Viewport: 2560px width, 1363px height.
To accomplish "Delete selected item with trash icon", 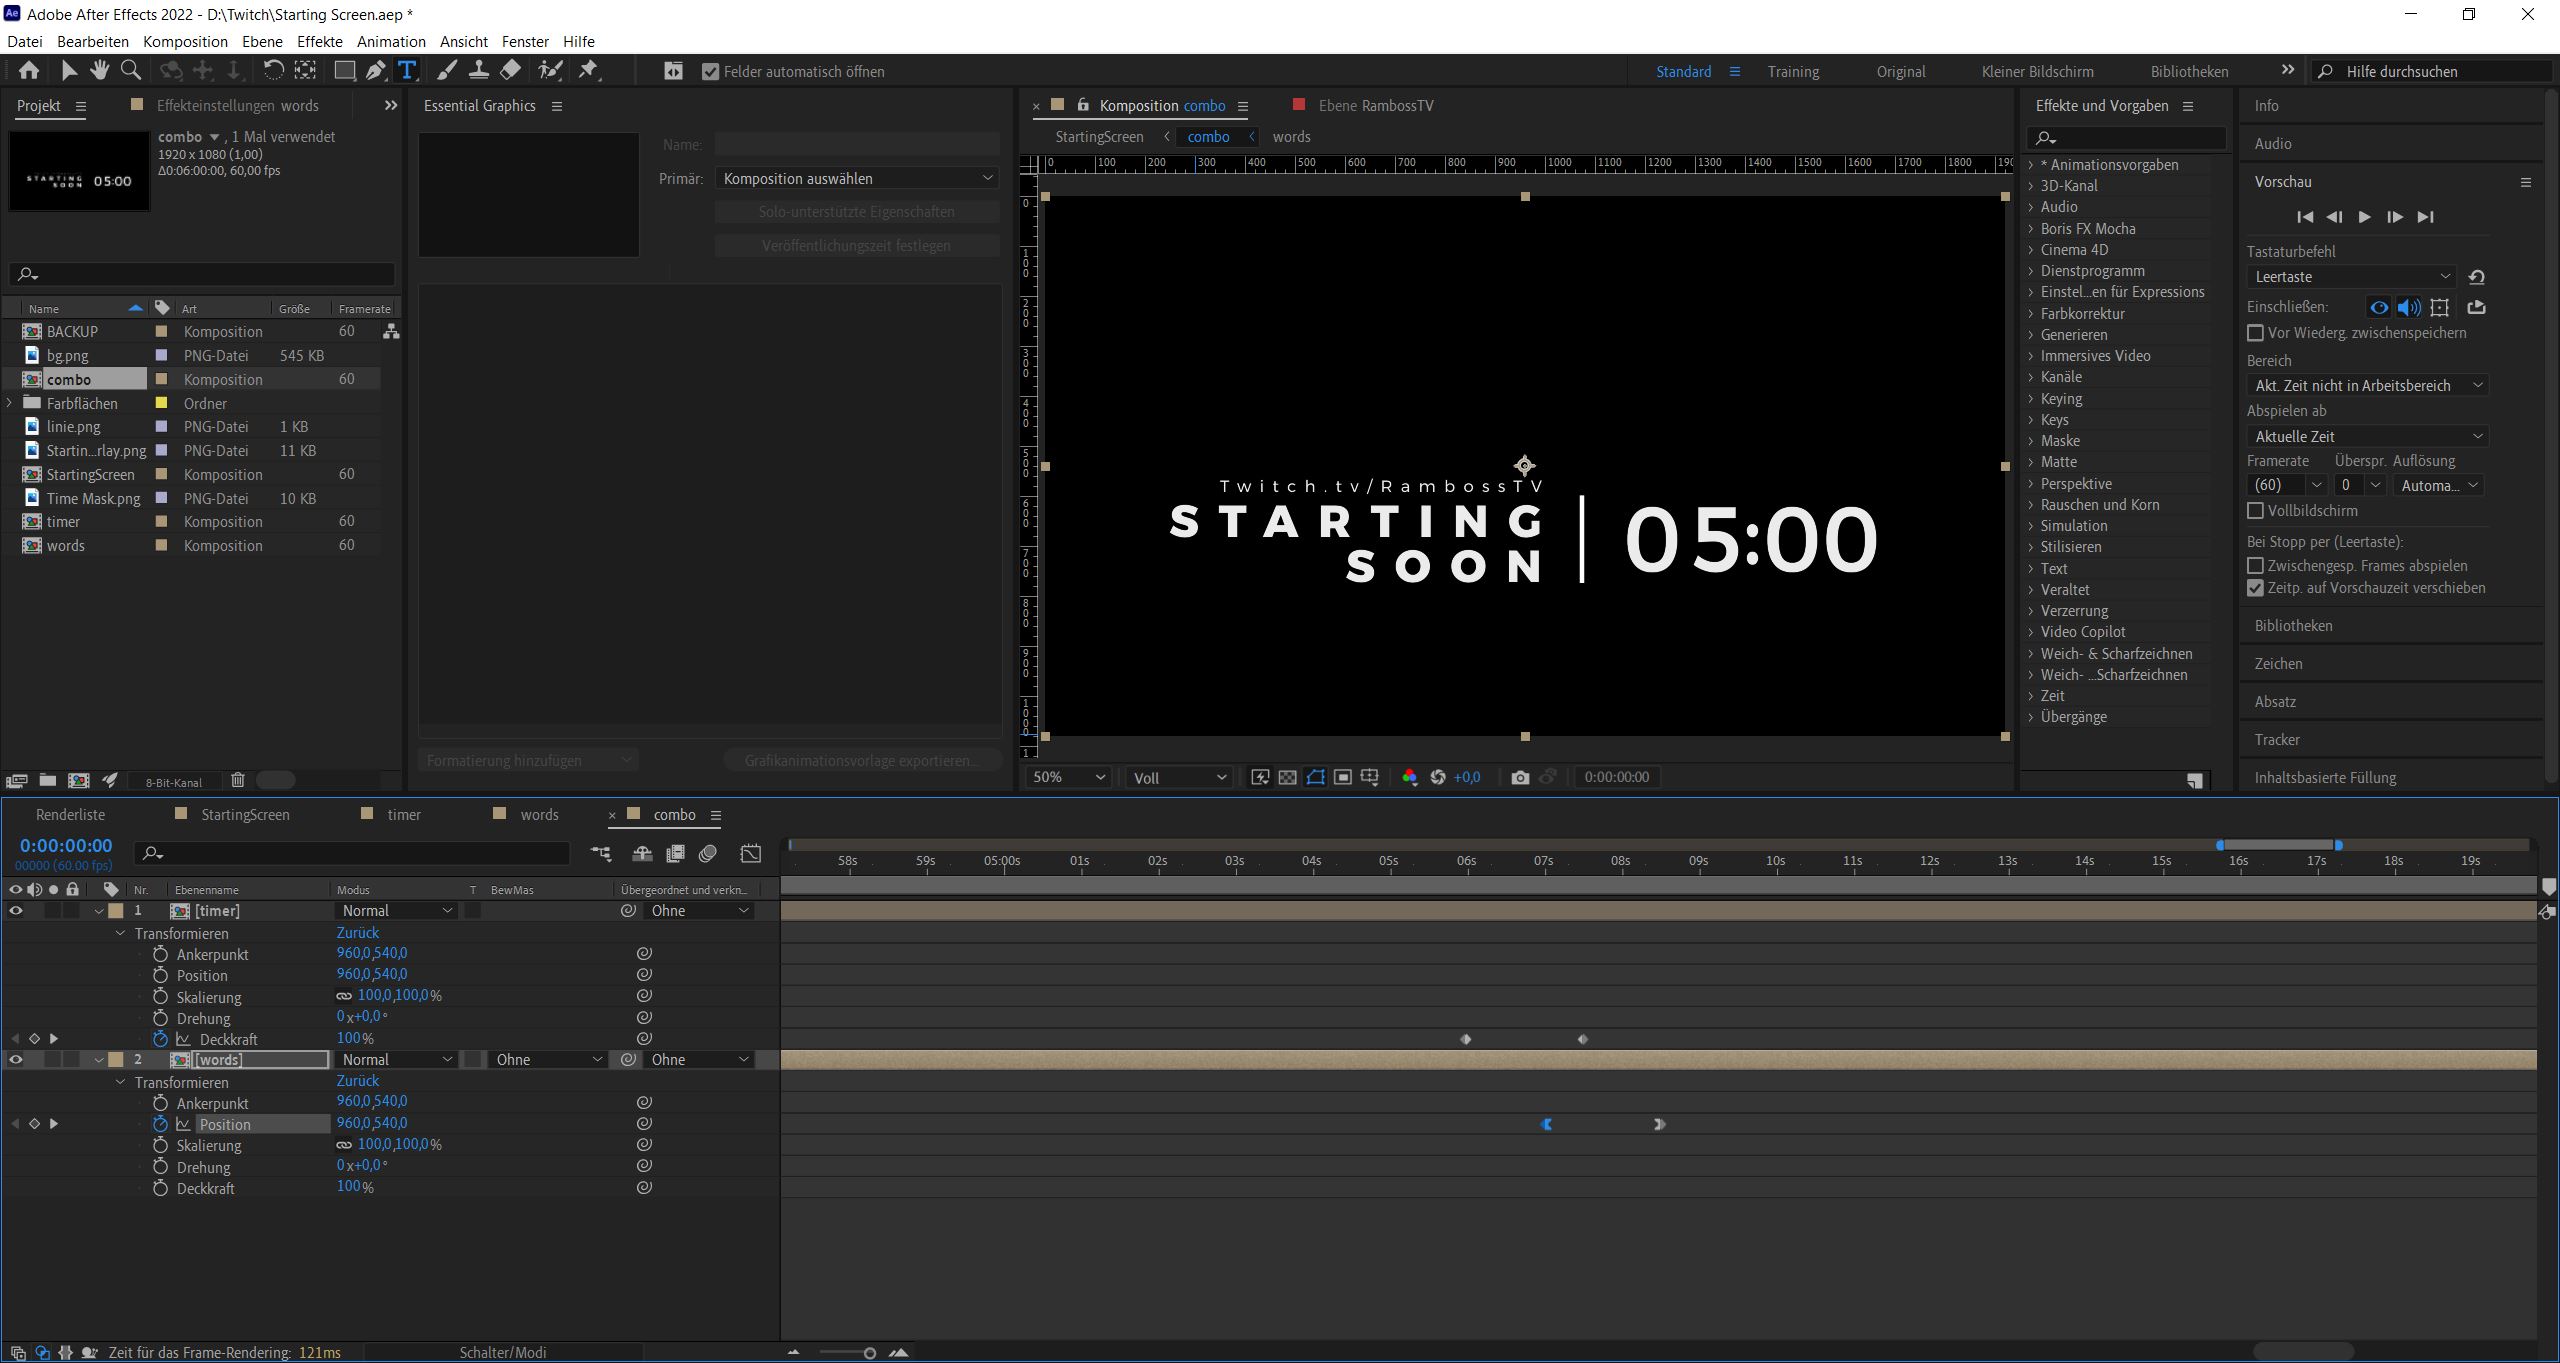I will coord(237,781).
